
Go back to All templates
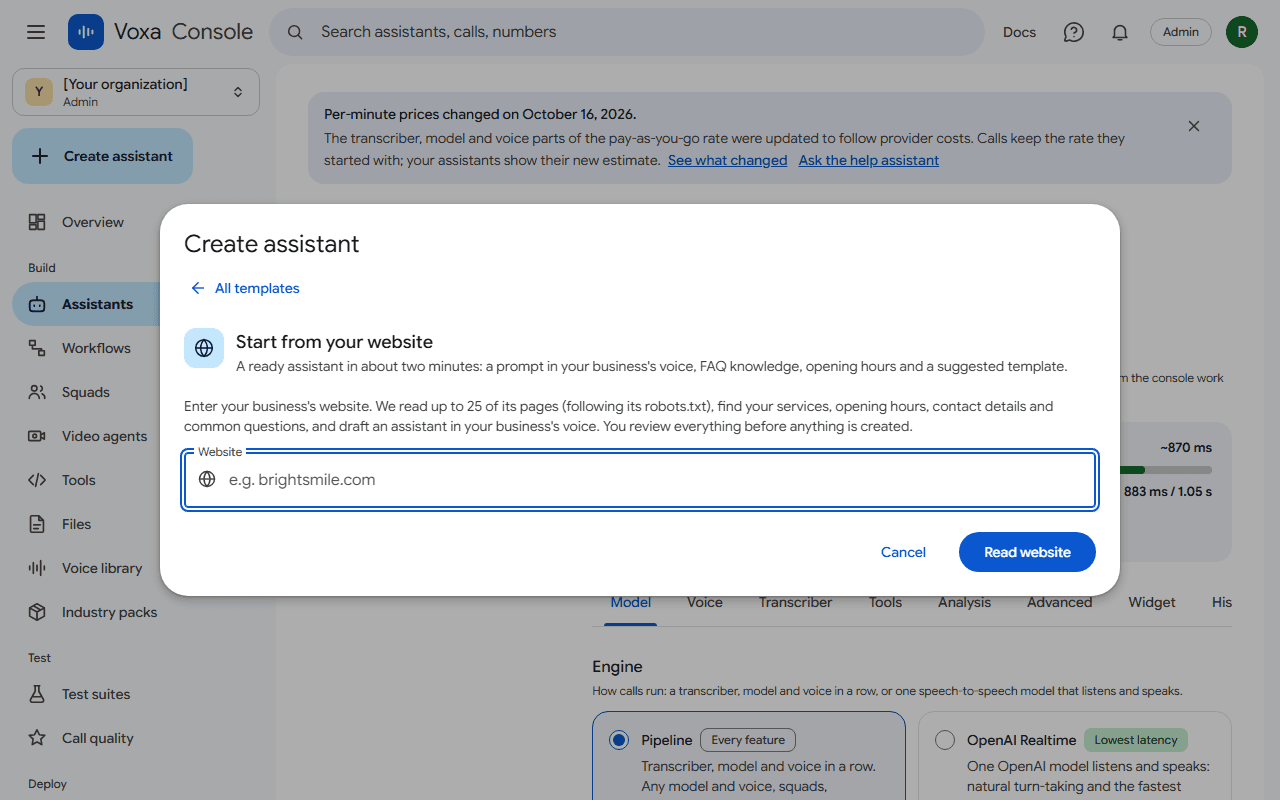coord(245,288)
